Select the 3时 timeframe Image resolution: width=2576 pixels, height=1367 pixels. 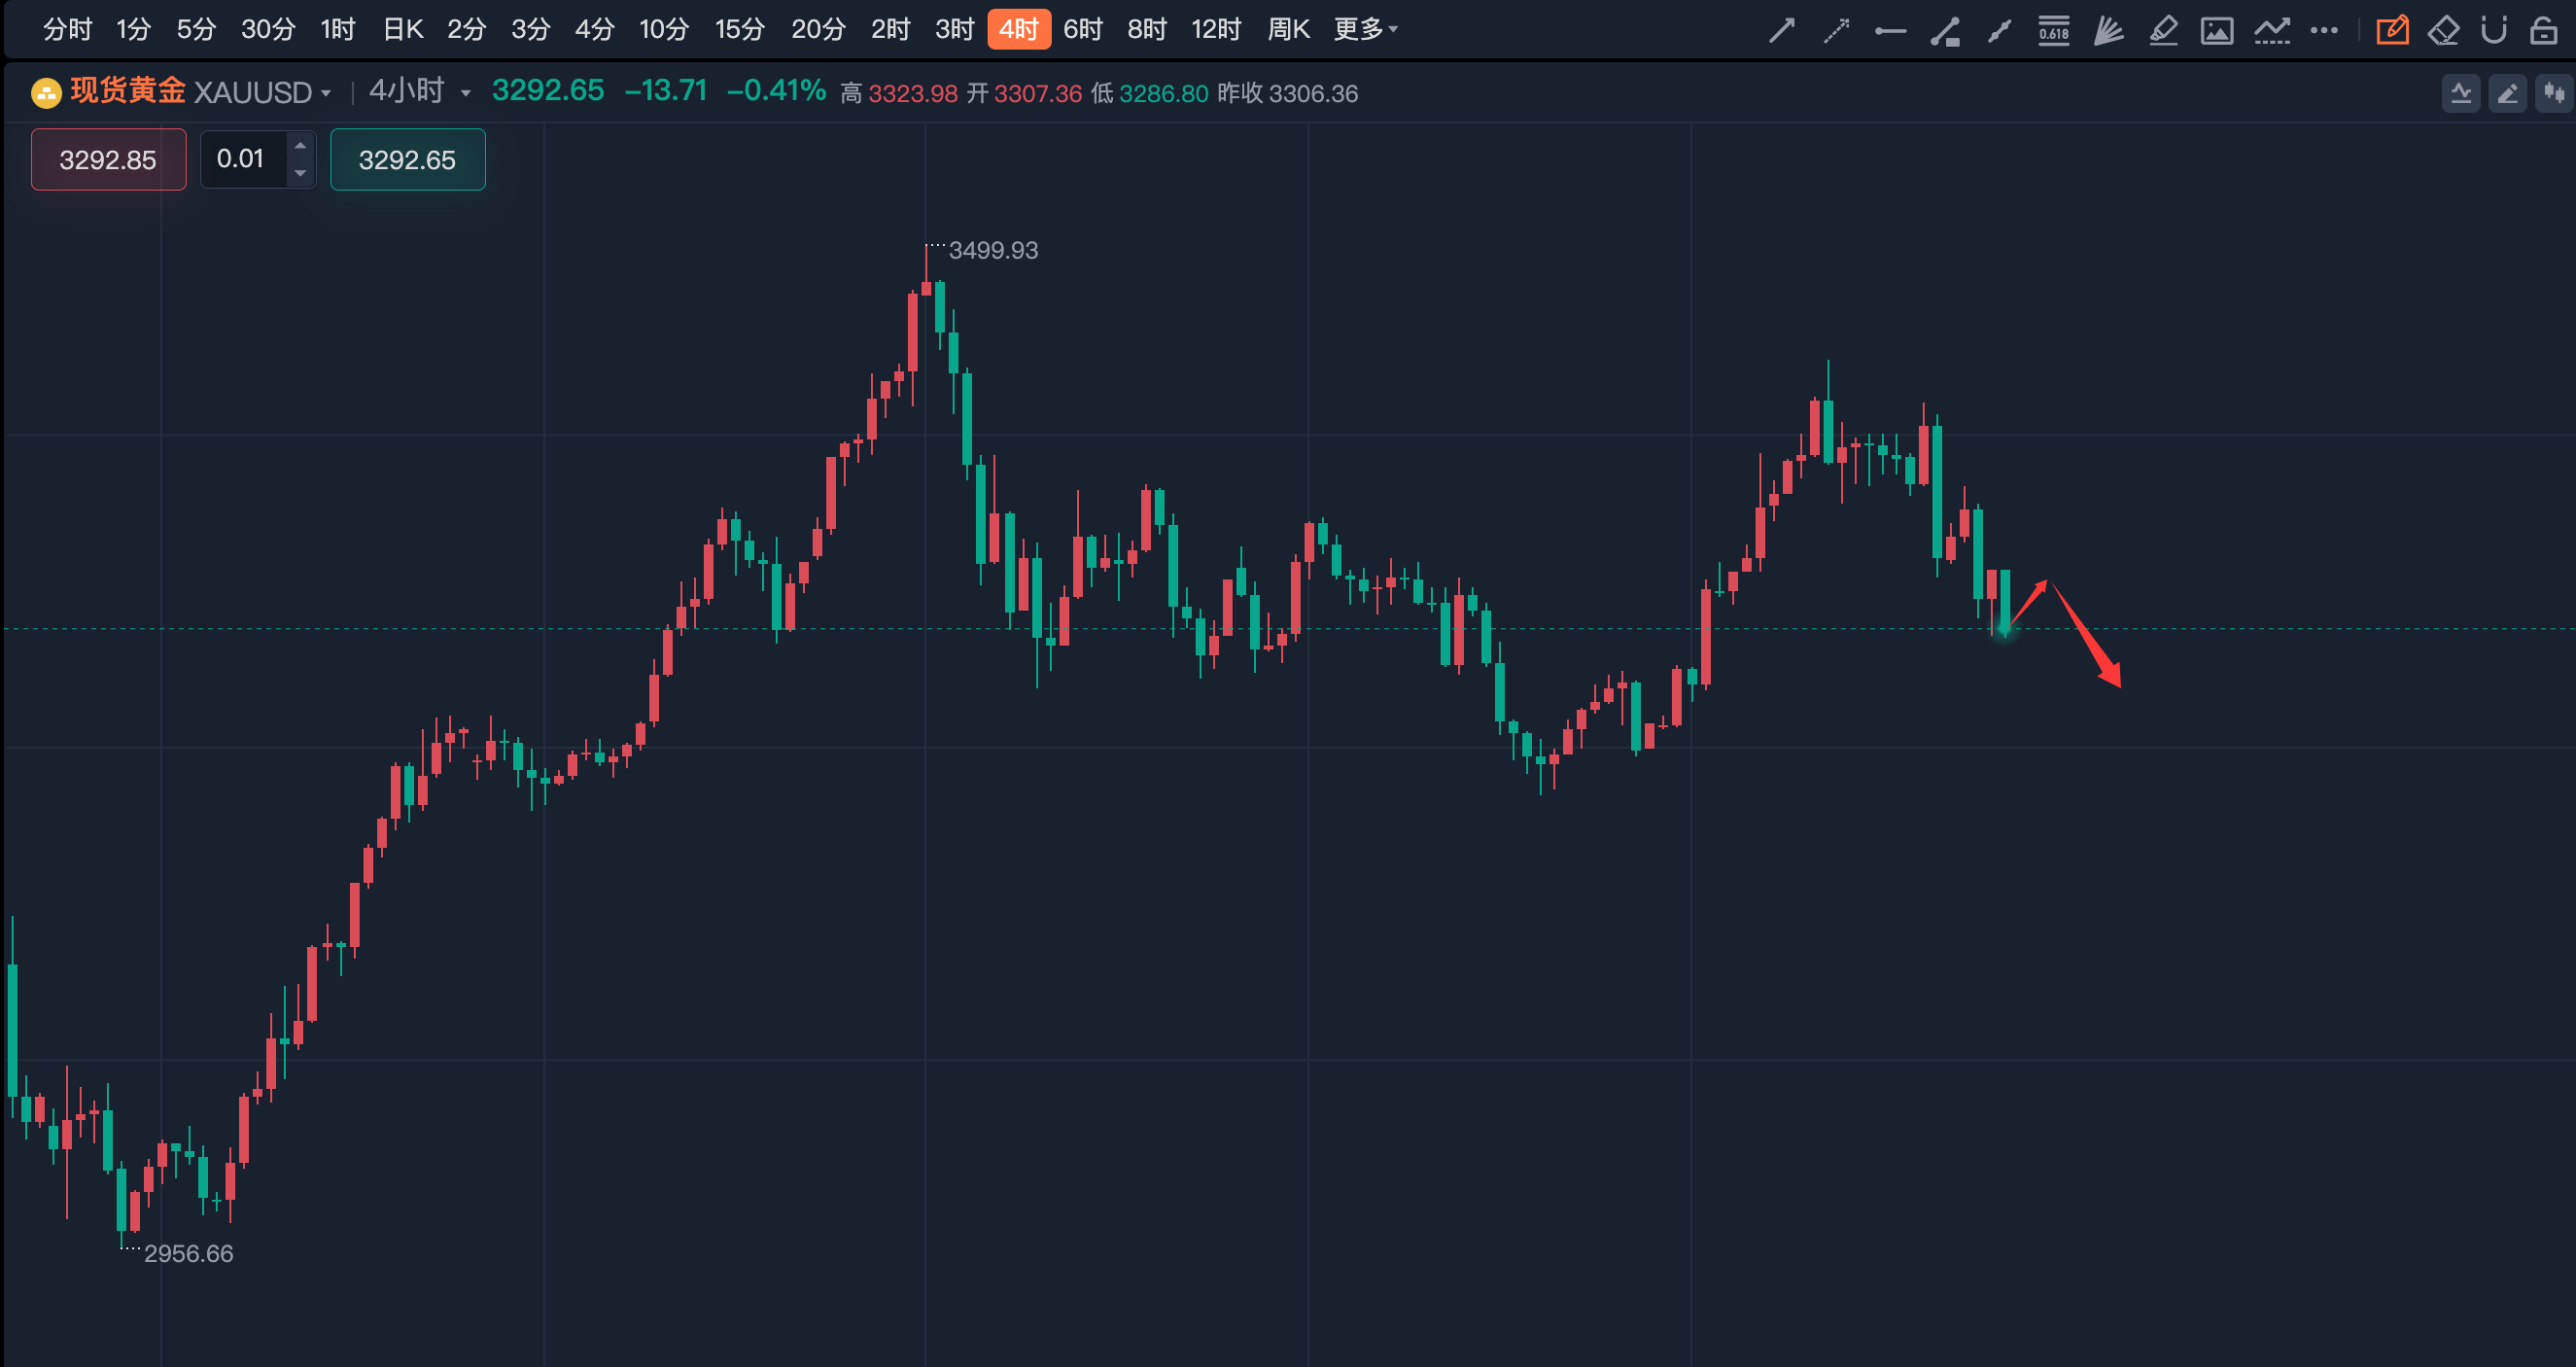tap(954, 30)
